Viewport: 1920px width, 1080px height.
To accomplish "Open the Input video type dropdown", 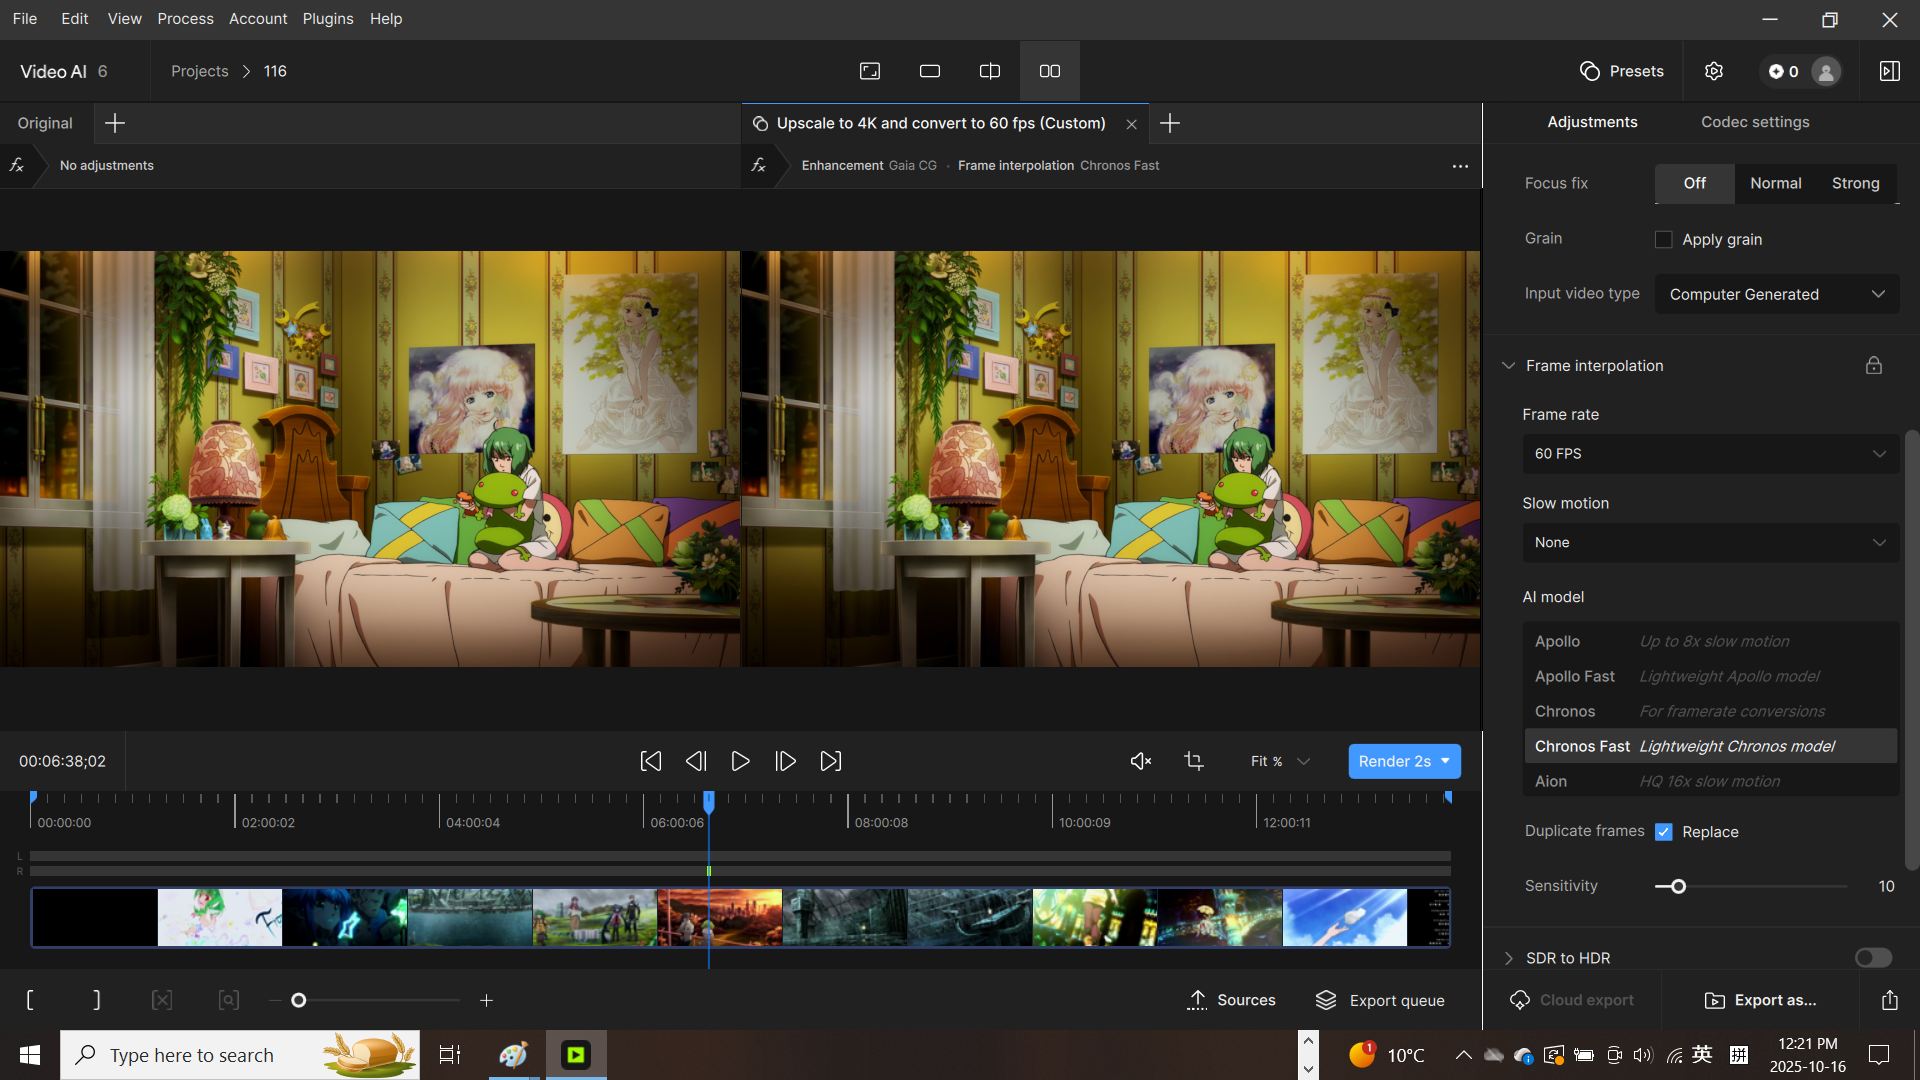I will [x=1776, y=294].
